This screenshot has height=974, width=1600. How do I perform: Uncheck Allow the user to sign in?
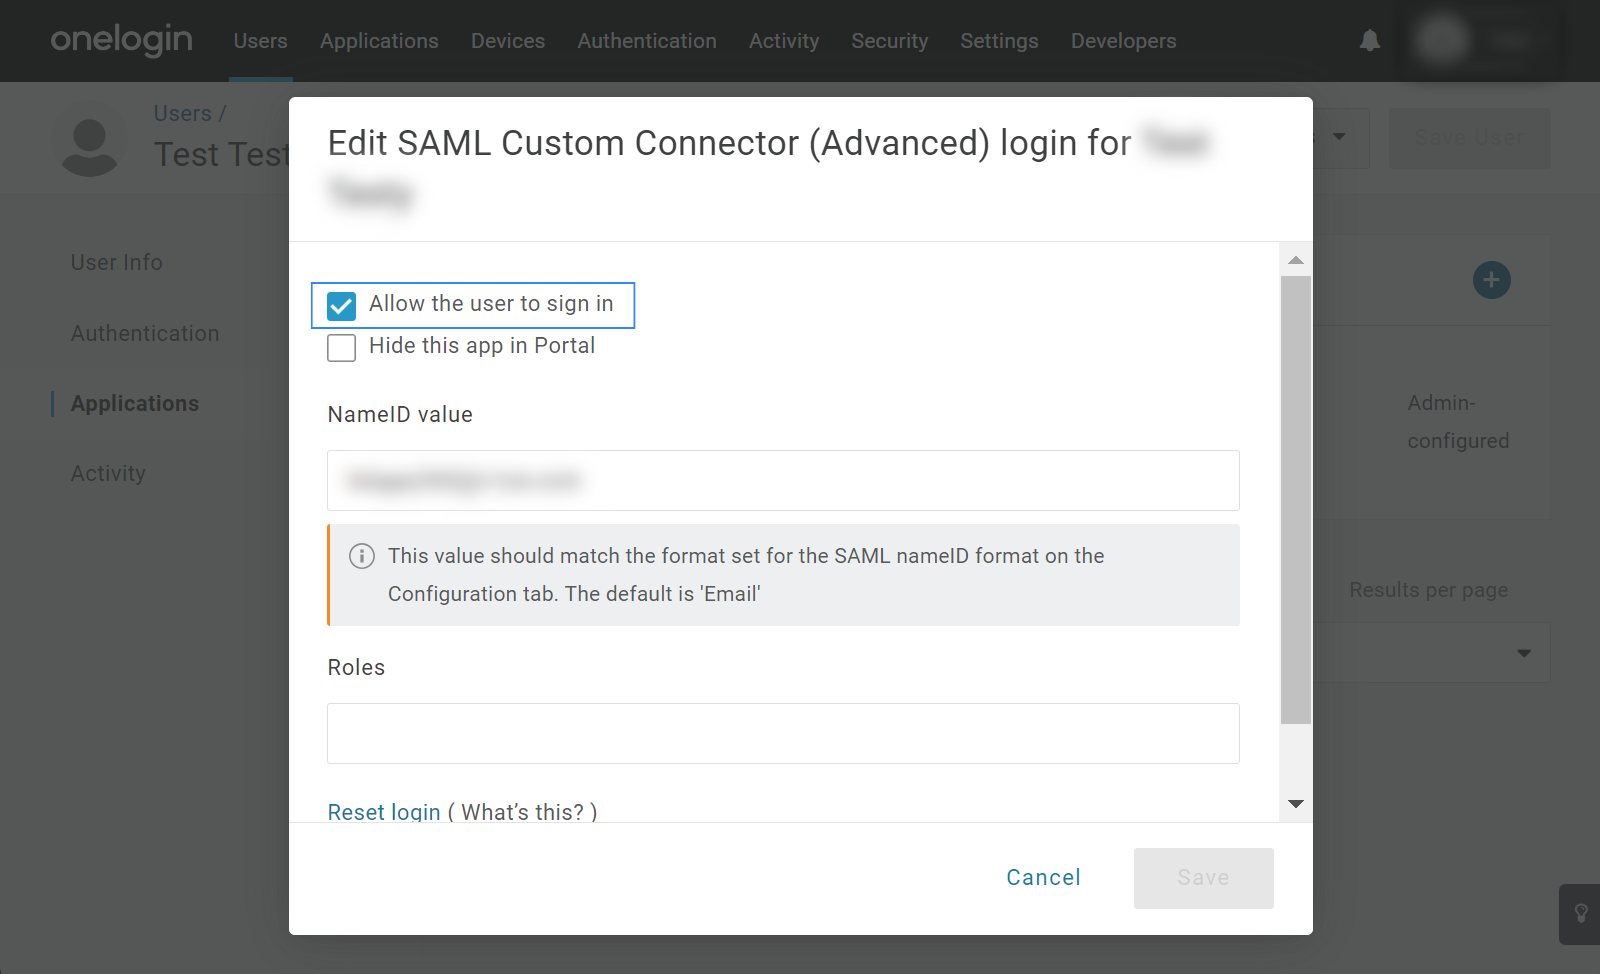[x=342, y=306]
